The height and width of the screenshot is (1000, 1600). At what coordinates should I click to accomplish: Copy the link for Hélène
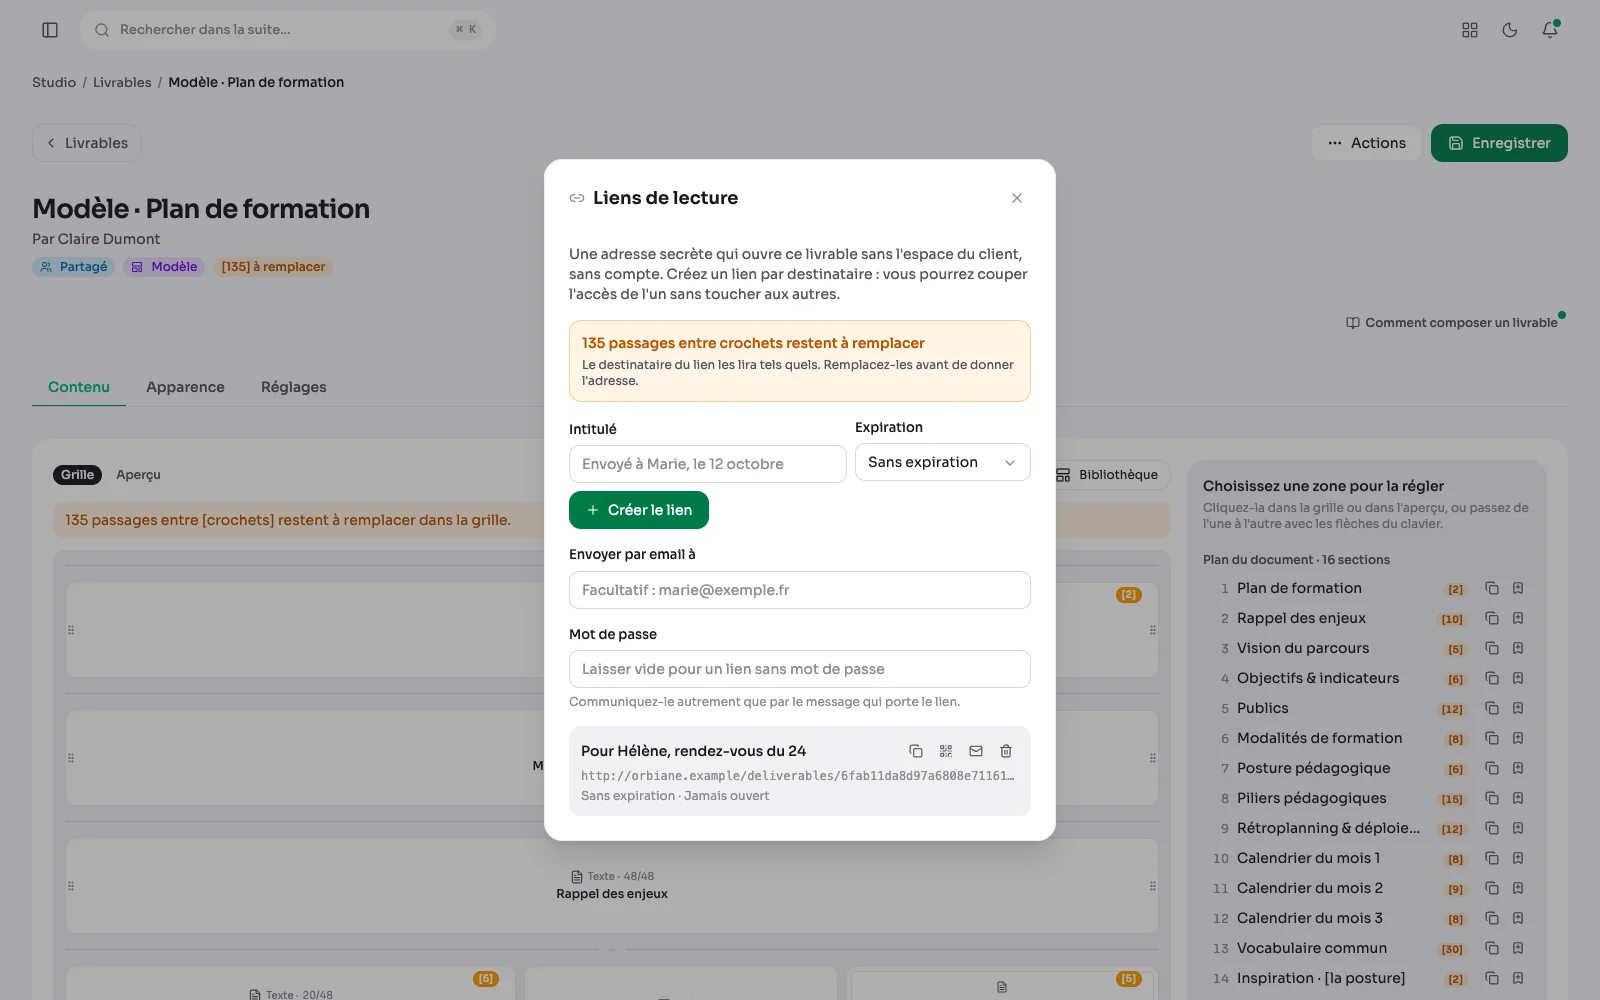[x=915, y=751]
